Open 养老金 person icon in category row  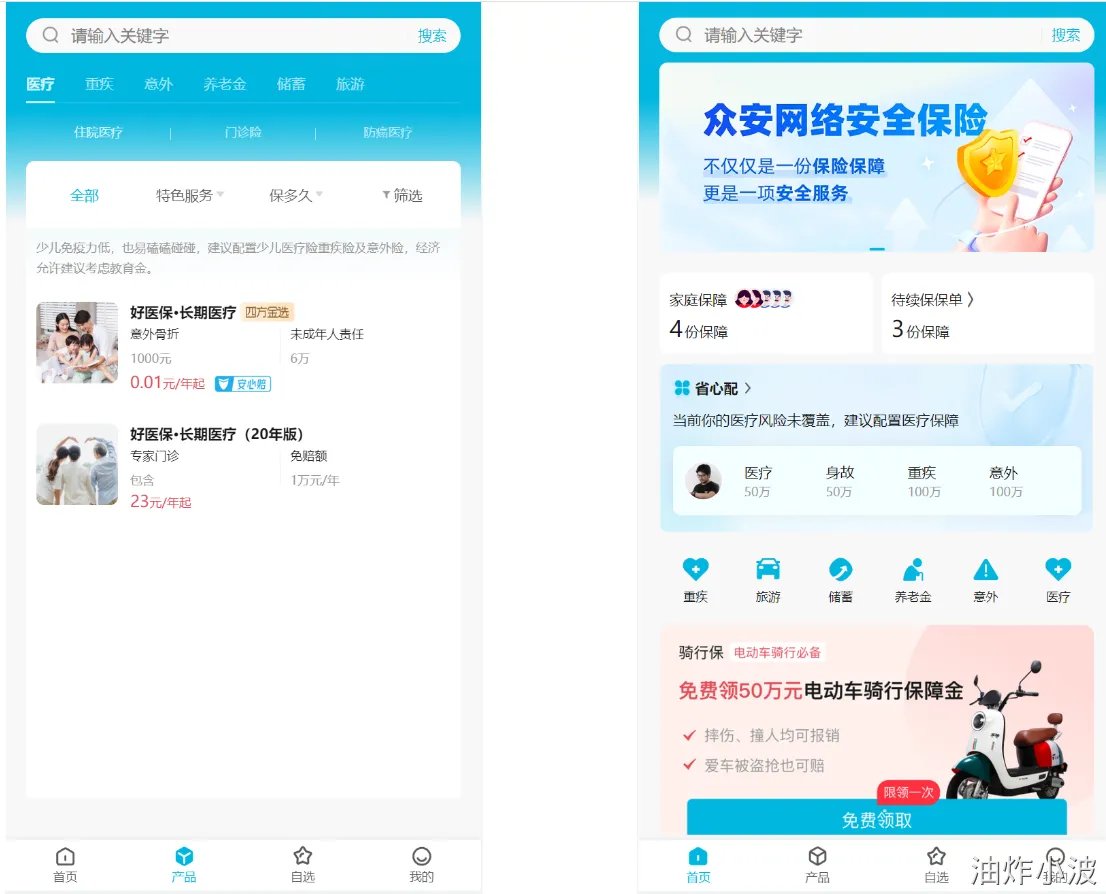coord(913,569)
